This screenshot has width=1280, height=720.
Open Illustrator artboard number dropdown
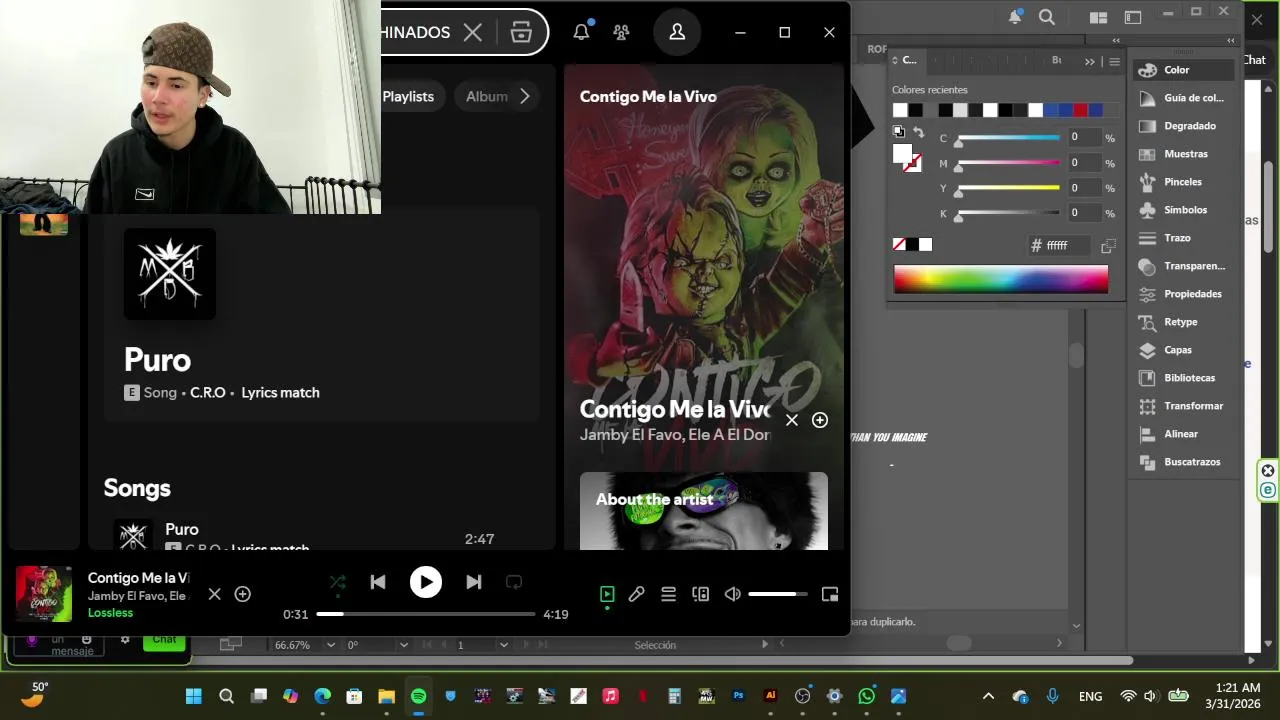pos(503,645)
